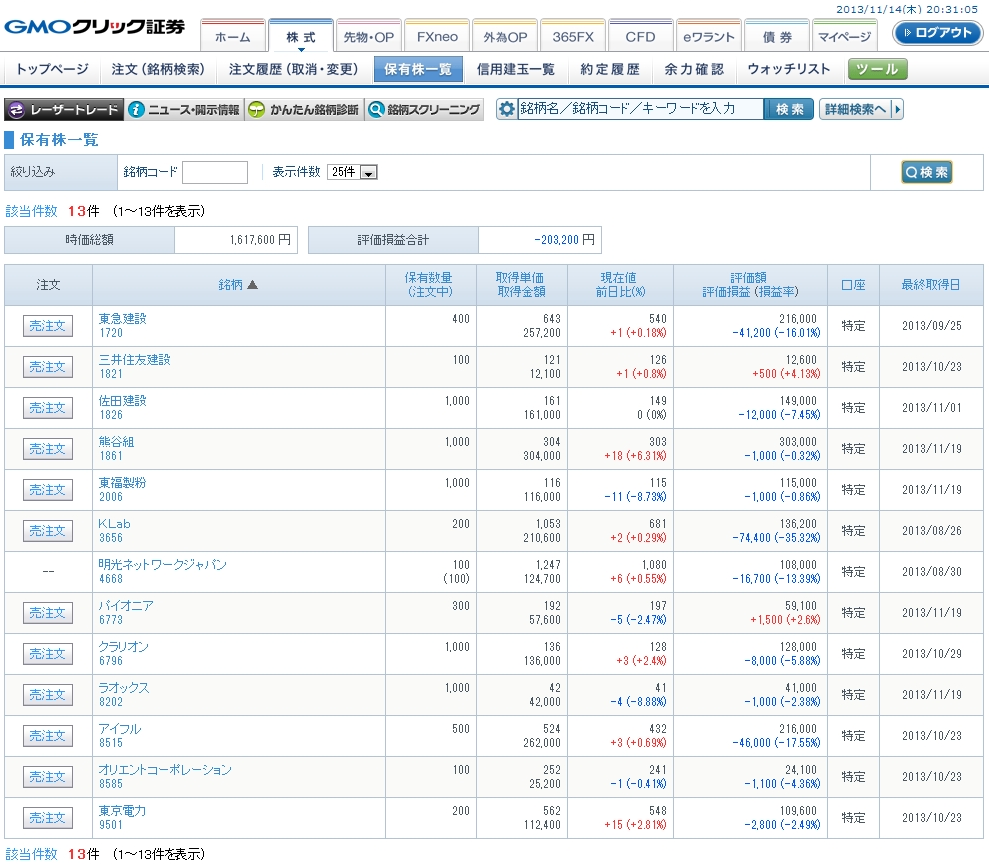Screen dimensions: 989x864
Task: Open the レーザートレード tool
Action: pyautogui.click(x=64, y=110)
